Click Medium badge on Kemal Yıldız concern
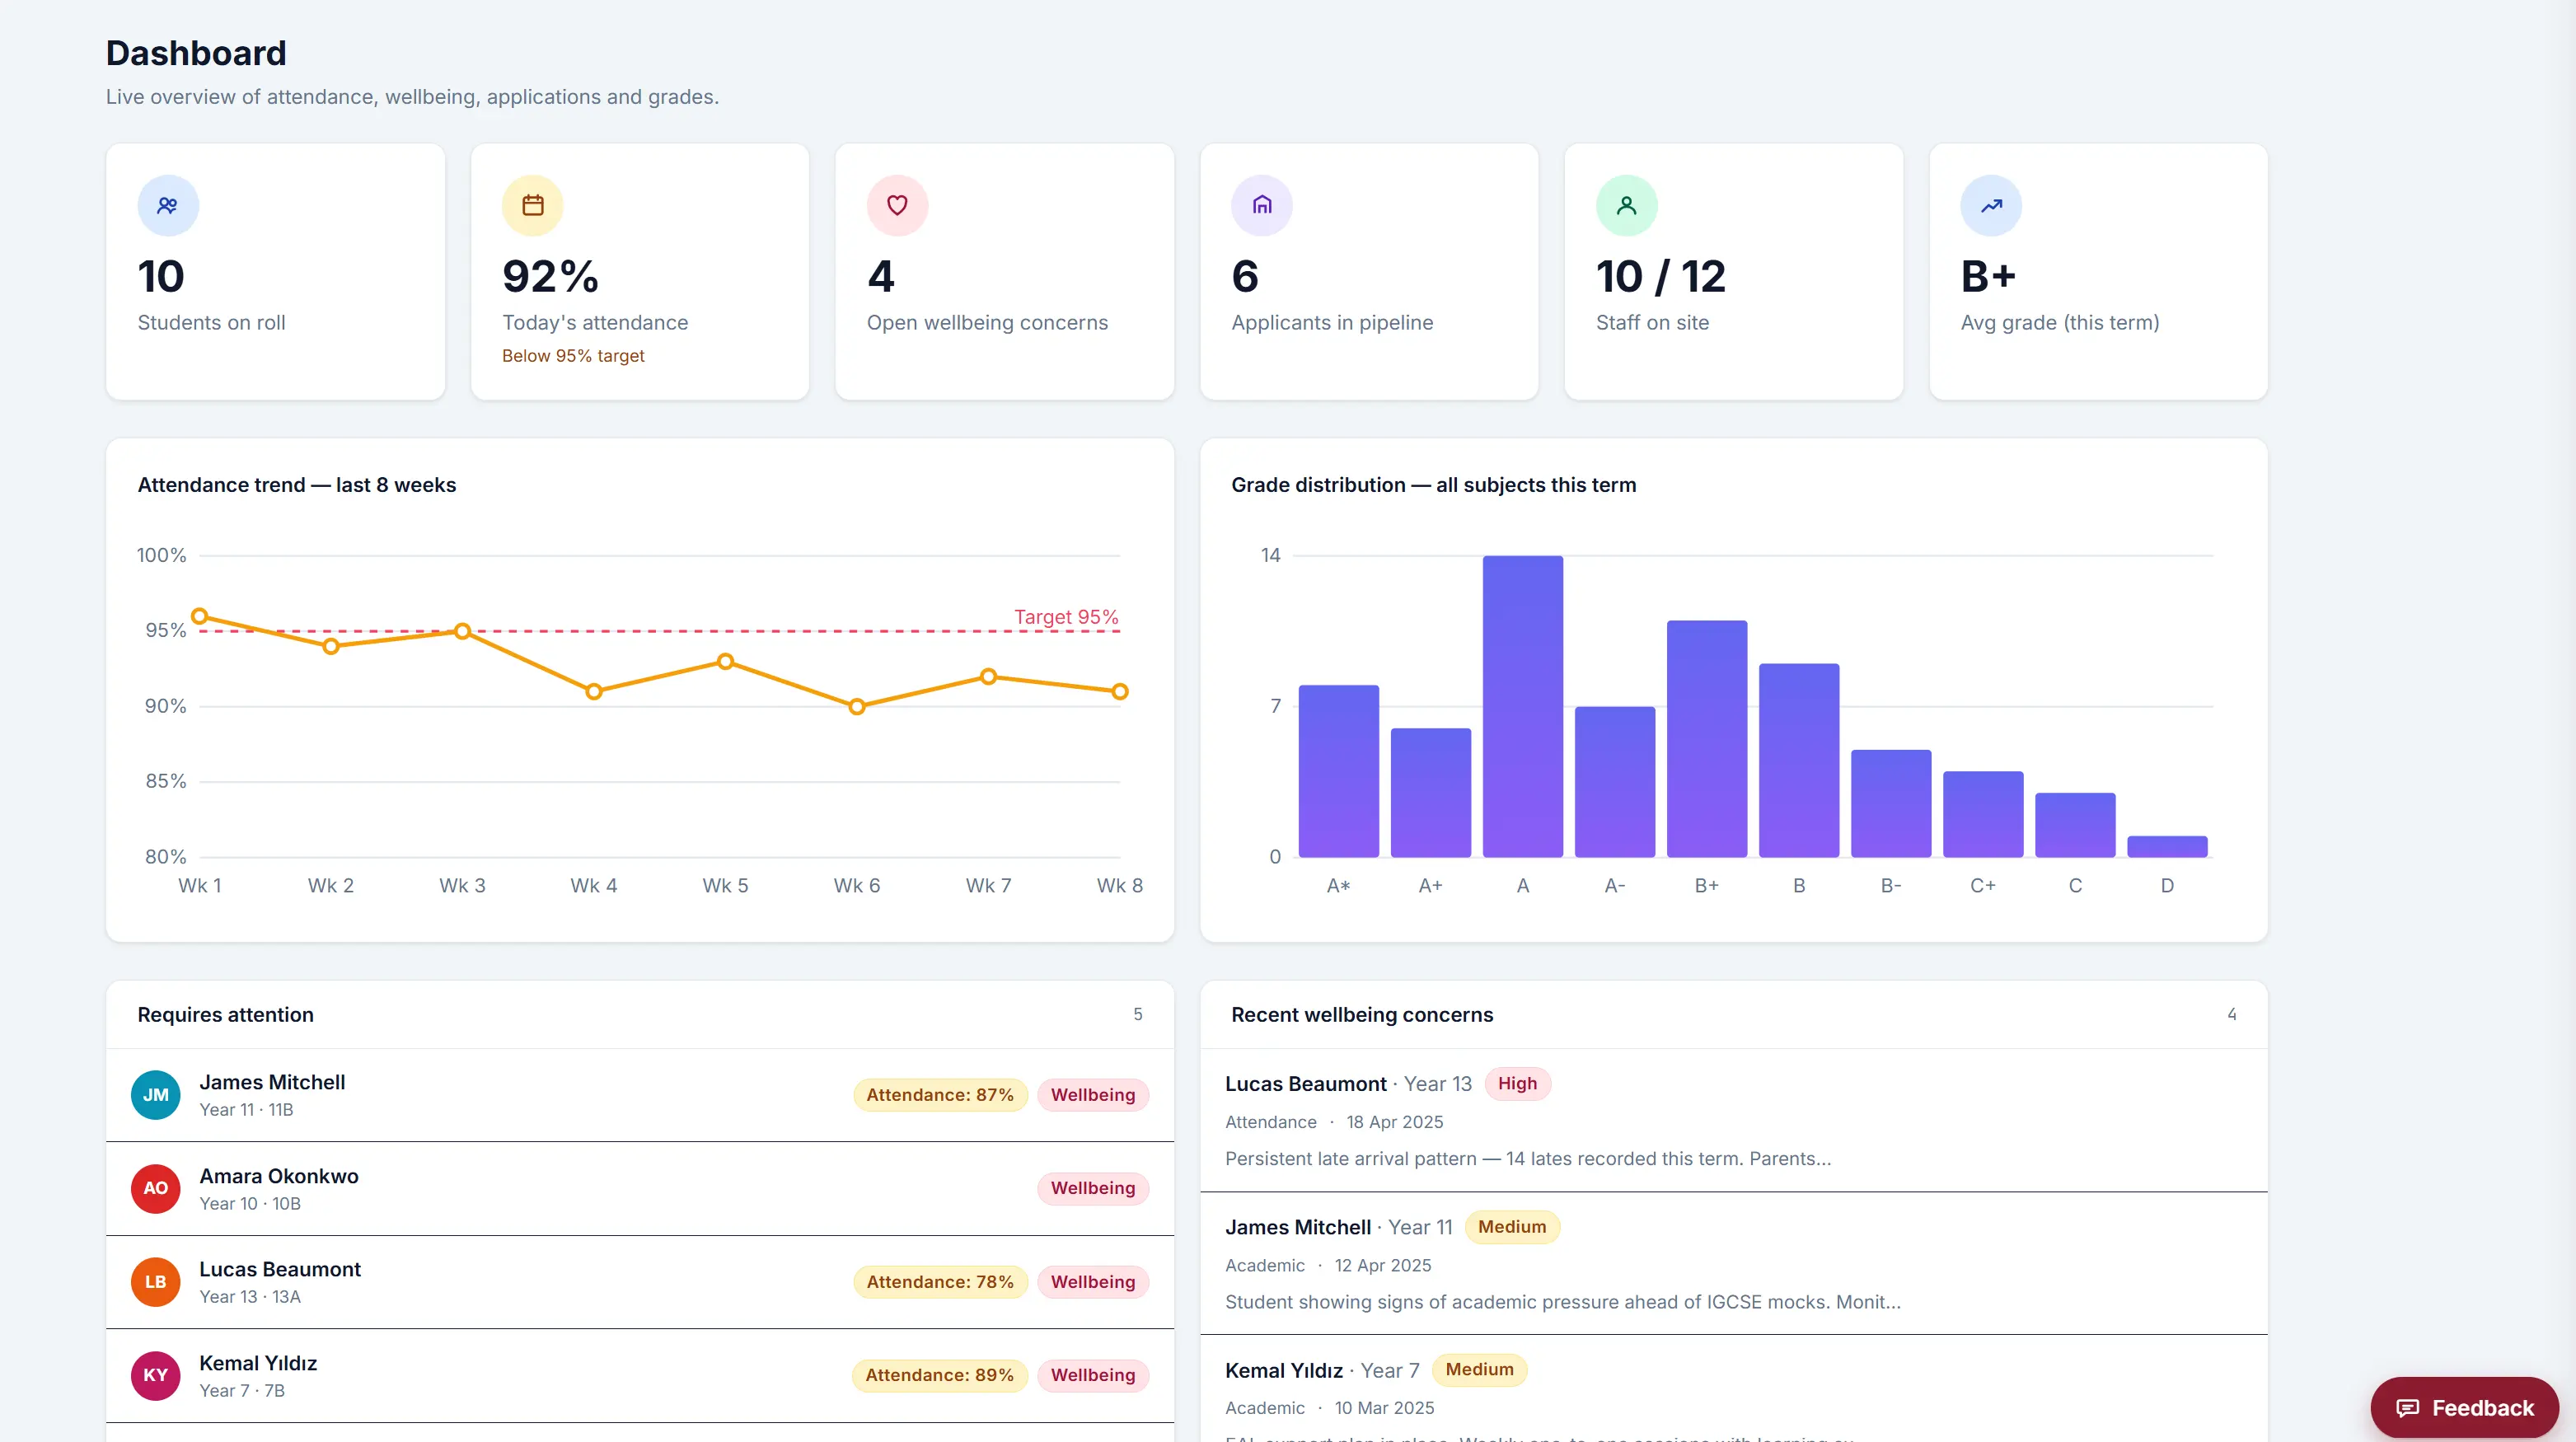Viewport: 2576px width, 1442px height. coord(1479,1370)
